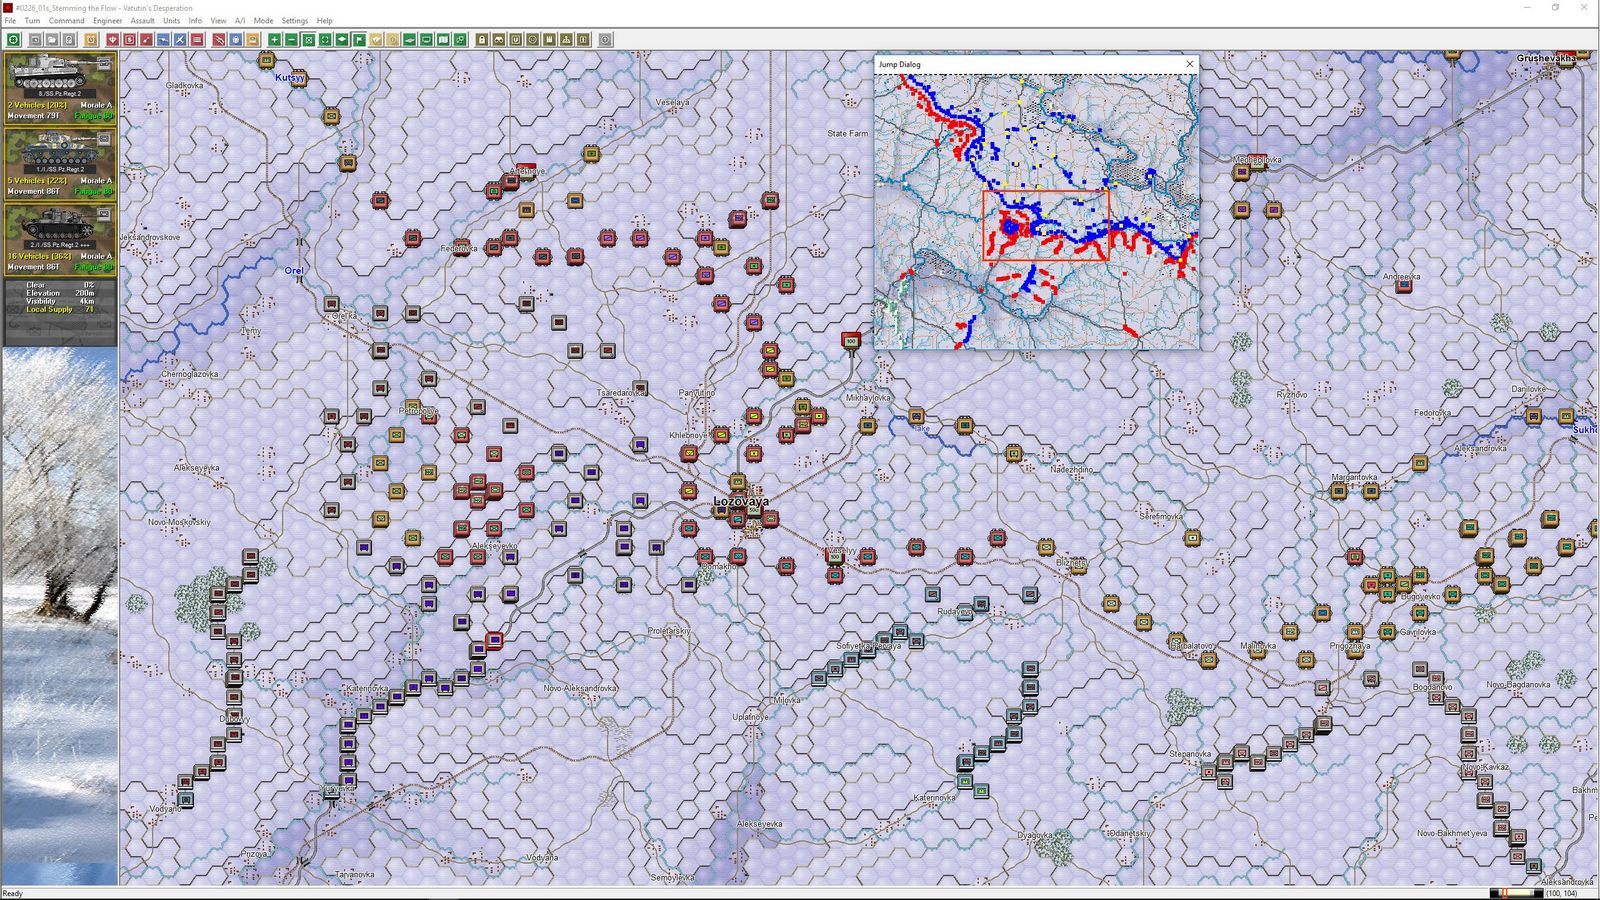Click the padlock icon in the toolbar

pyautogui.click(x=482, y=40)
